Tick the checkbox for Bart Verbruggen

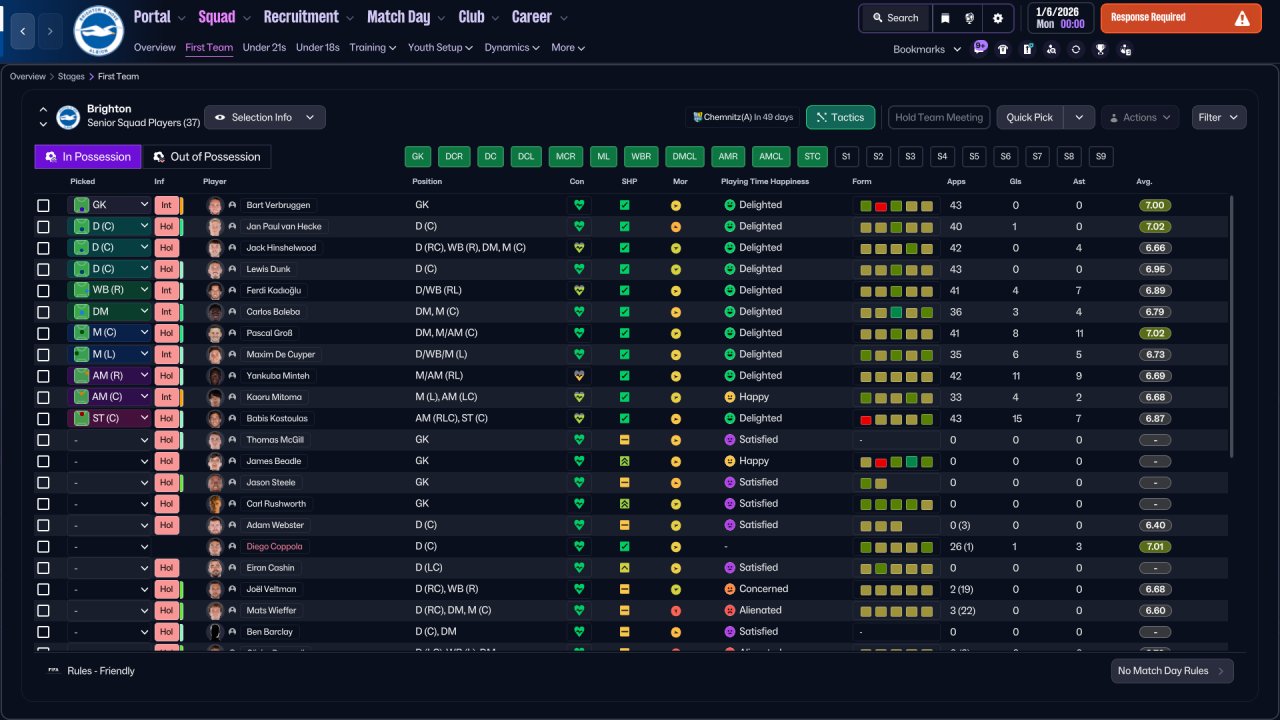point(43,205)
